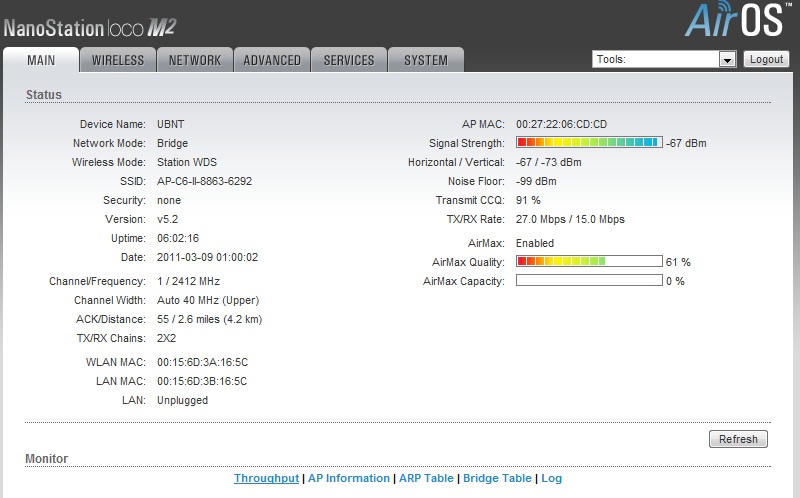Open the Tools dropdown arrow
The width and height of the screenshot is (800, 498).
tap(728, 60)
